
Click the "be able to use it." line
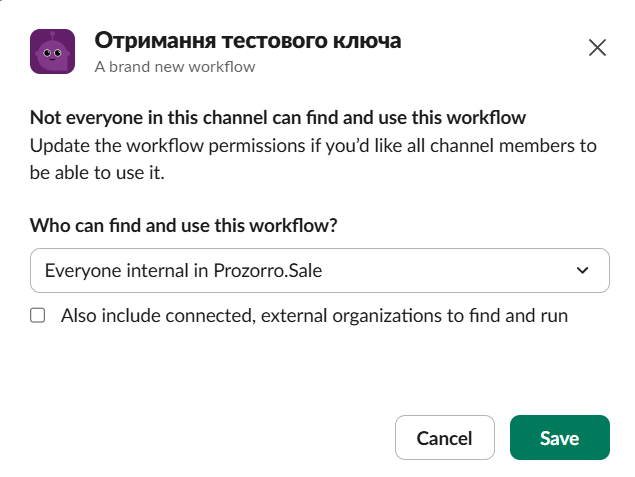[x=96, y=171]
